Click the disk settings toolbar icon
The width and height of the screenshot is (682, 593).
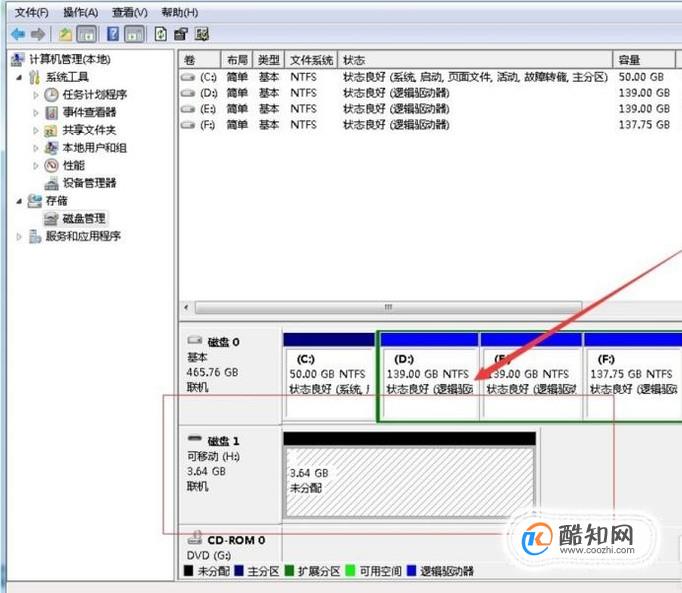pos(202,34)
